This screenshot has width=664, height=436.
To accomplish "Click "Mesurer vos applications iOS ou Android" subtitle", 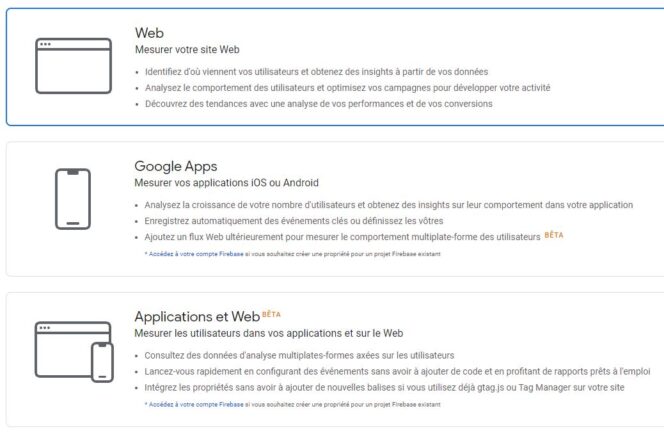I will click(x=226, y=183).
